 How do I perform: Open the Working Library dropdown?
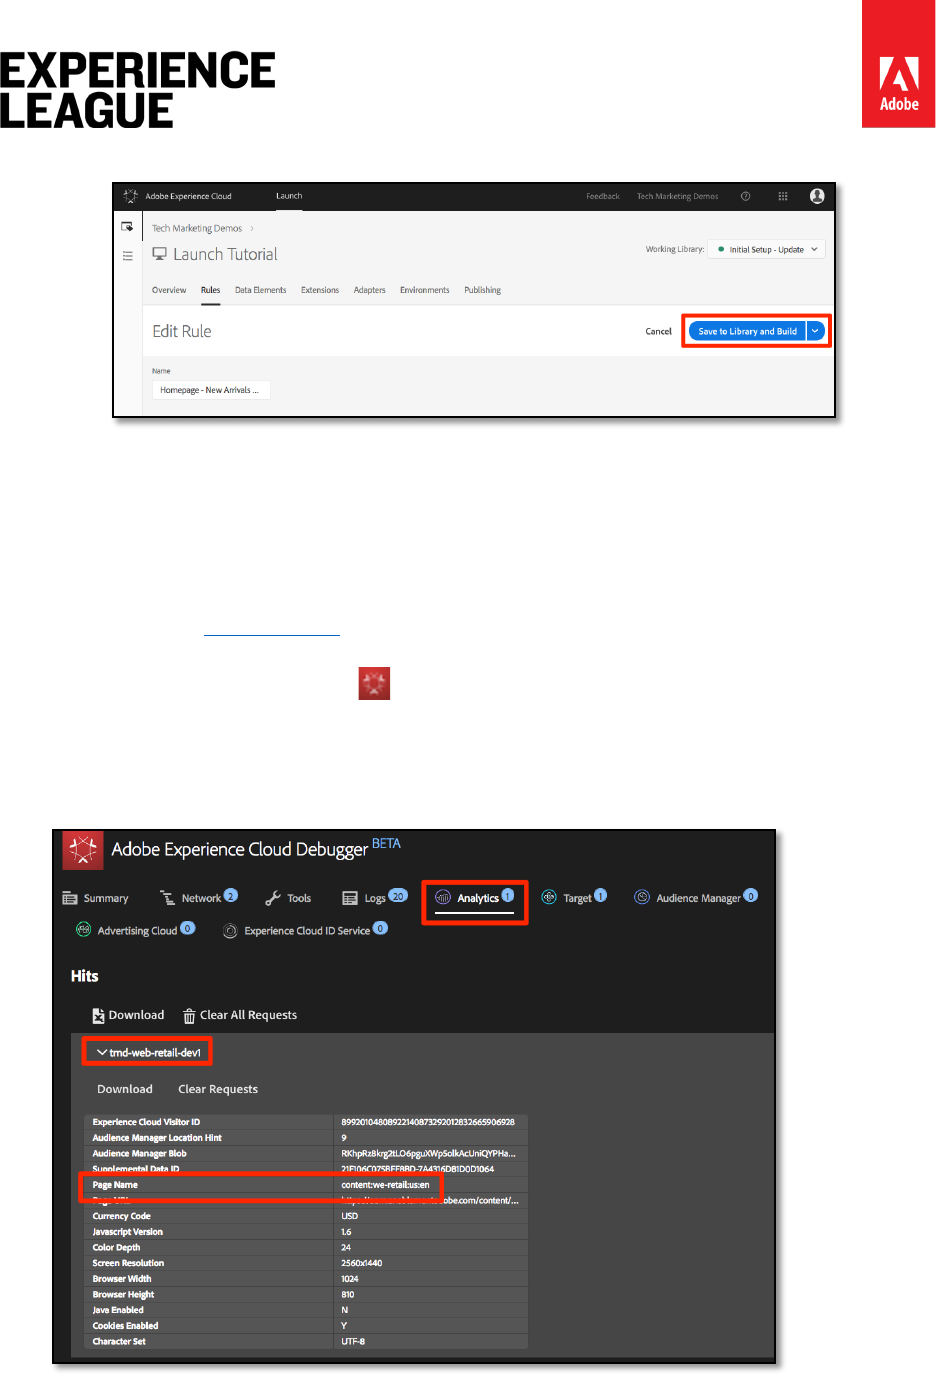click(766, 249)
